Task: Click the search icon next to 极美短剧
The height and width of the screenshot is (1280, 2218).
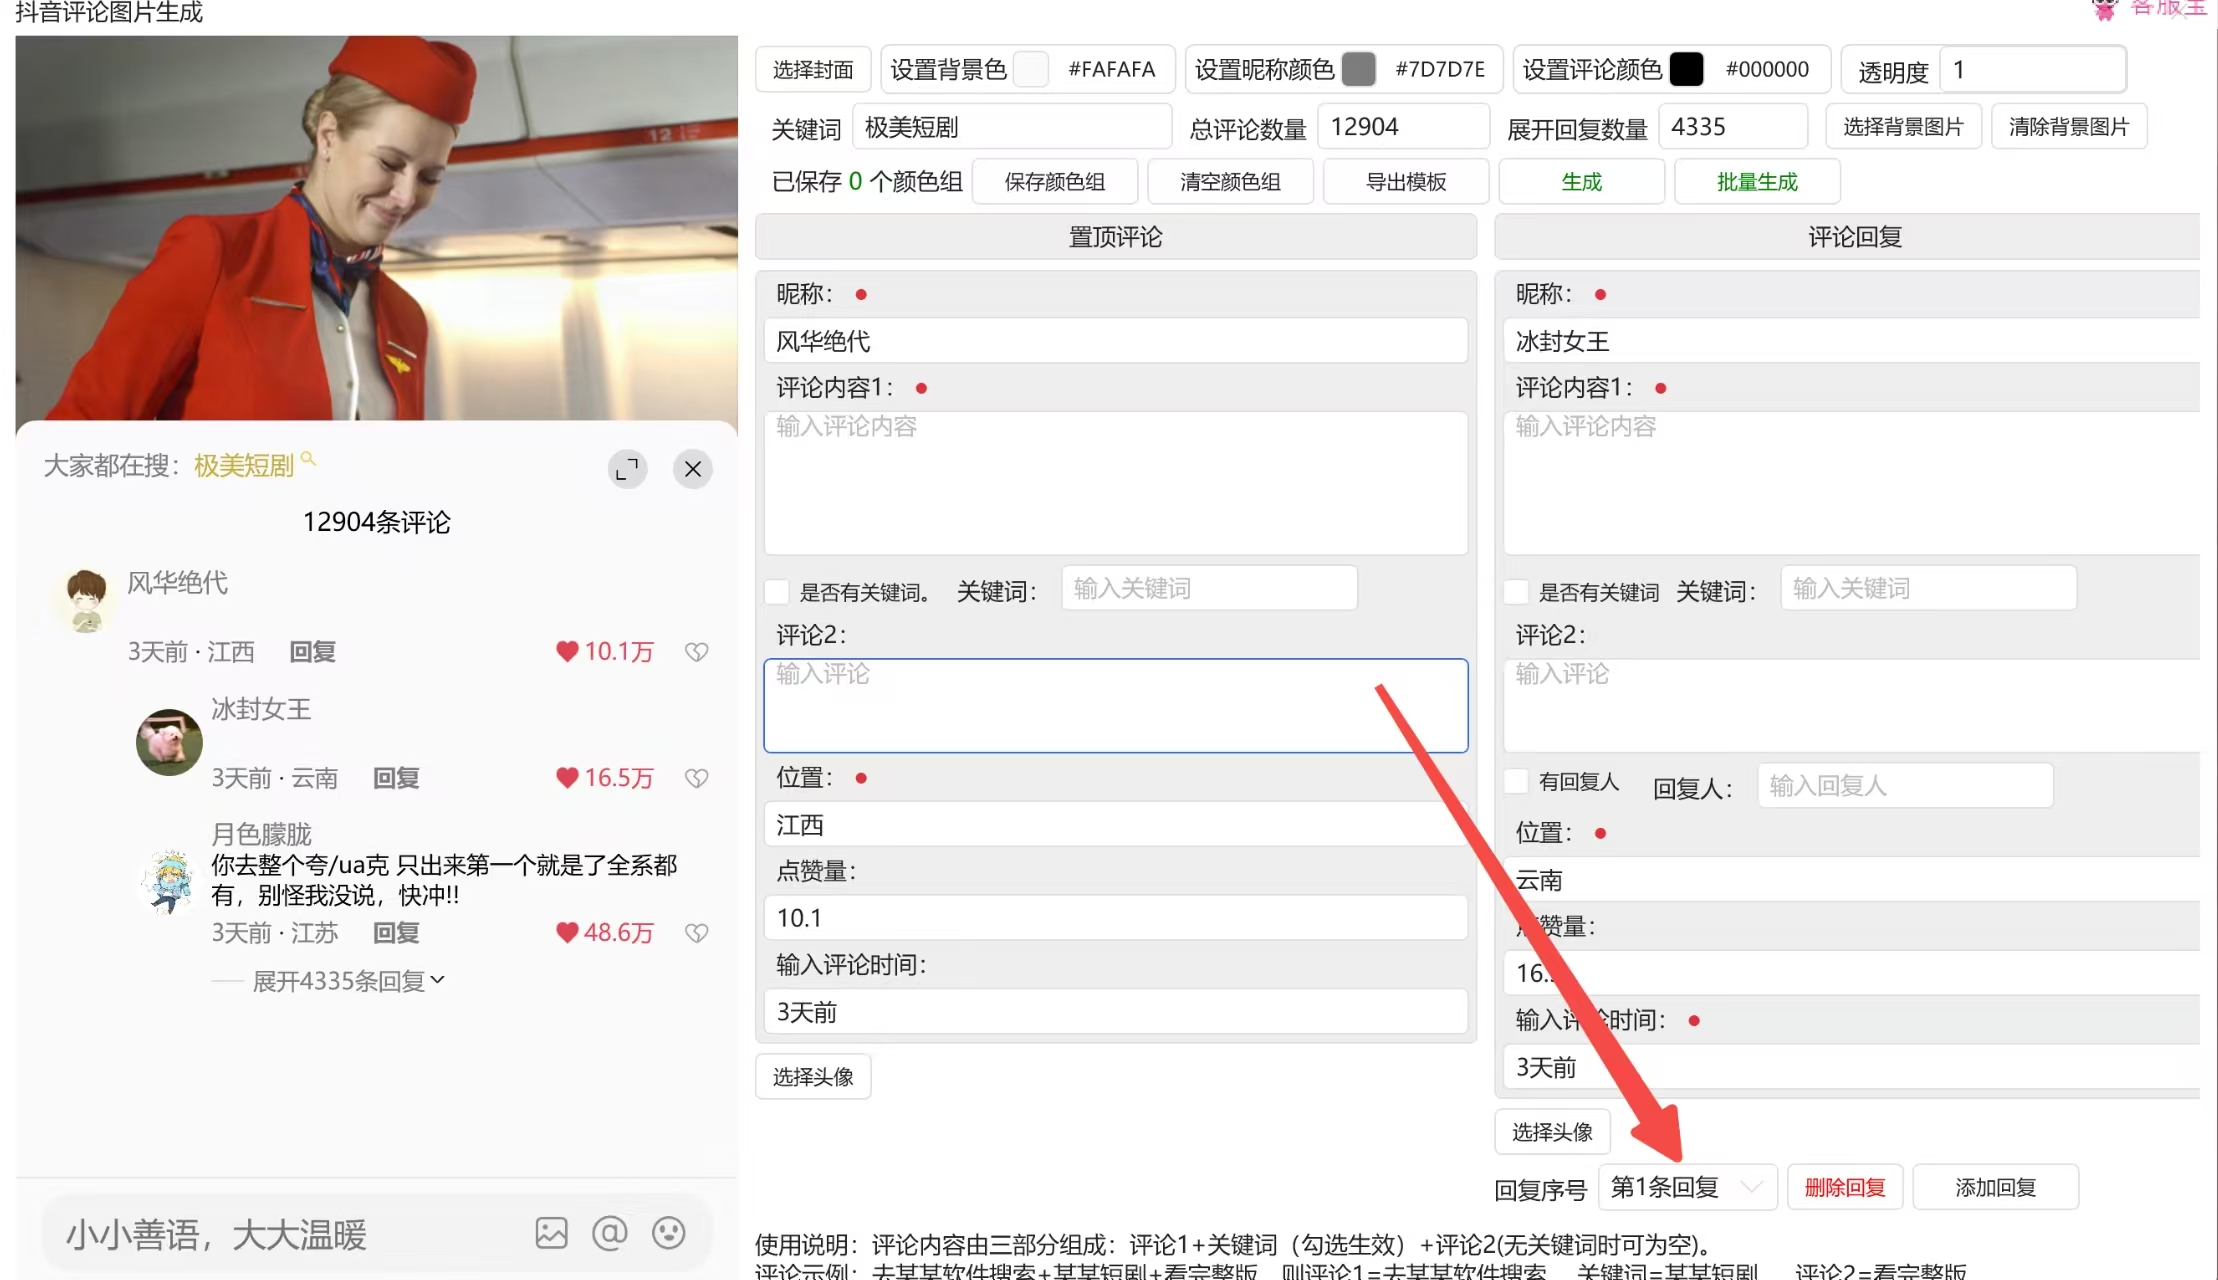Action: pyautogui.click(x=310, y=459)
